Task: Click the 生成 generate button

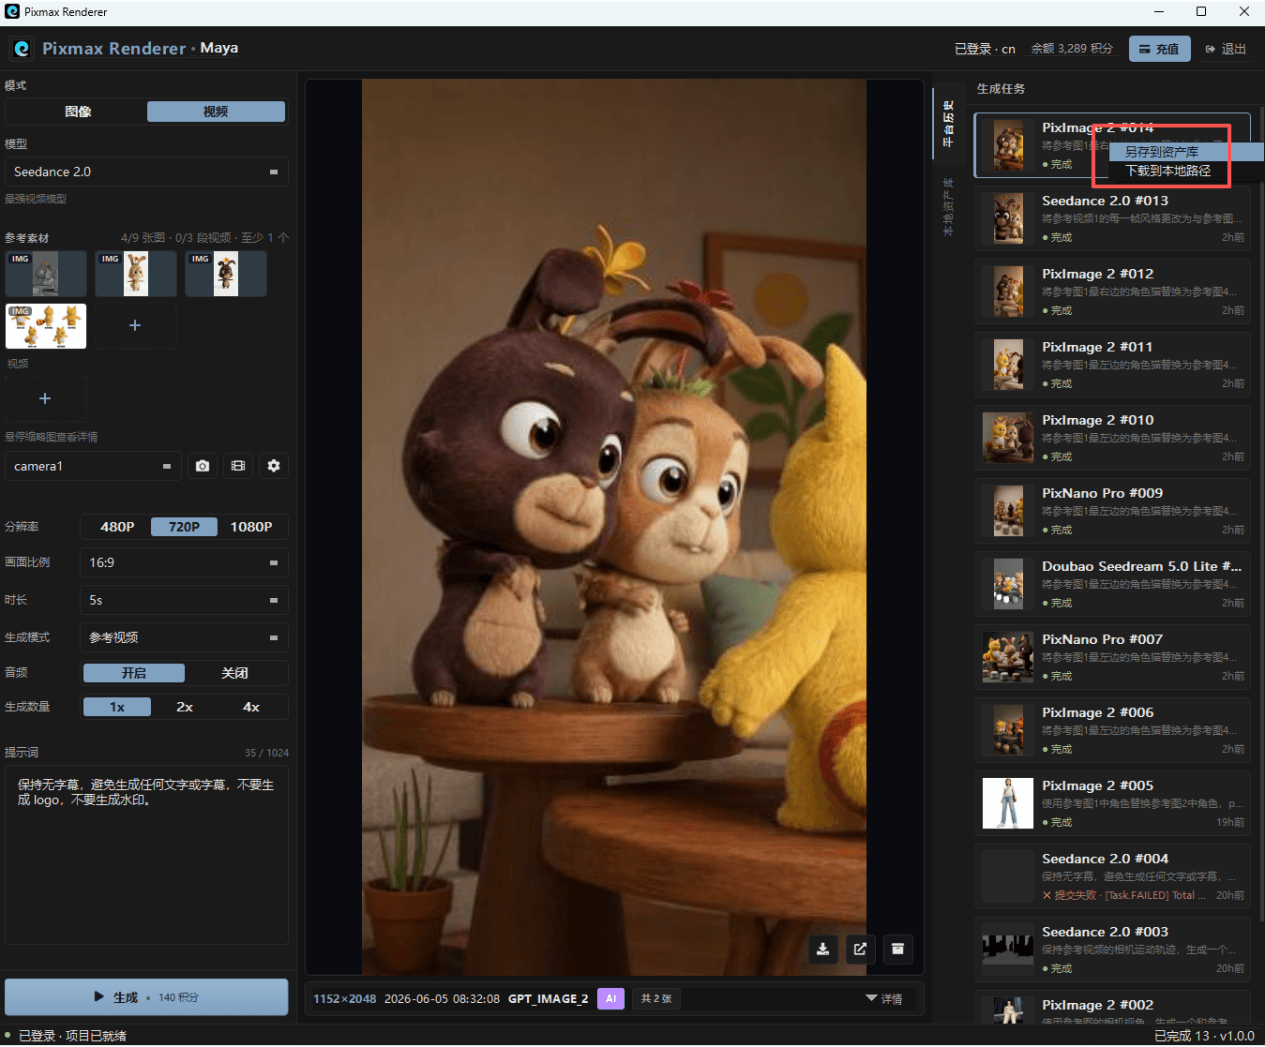Action: [x=146, y=997]
